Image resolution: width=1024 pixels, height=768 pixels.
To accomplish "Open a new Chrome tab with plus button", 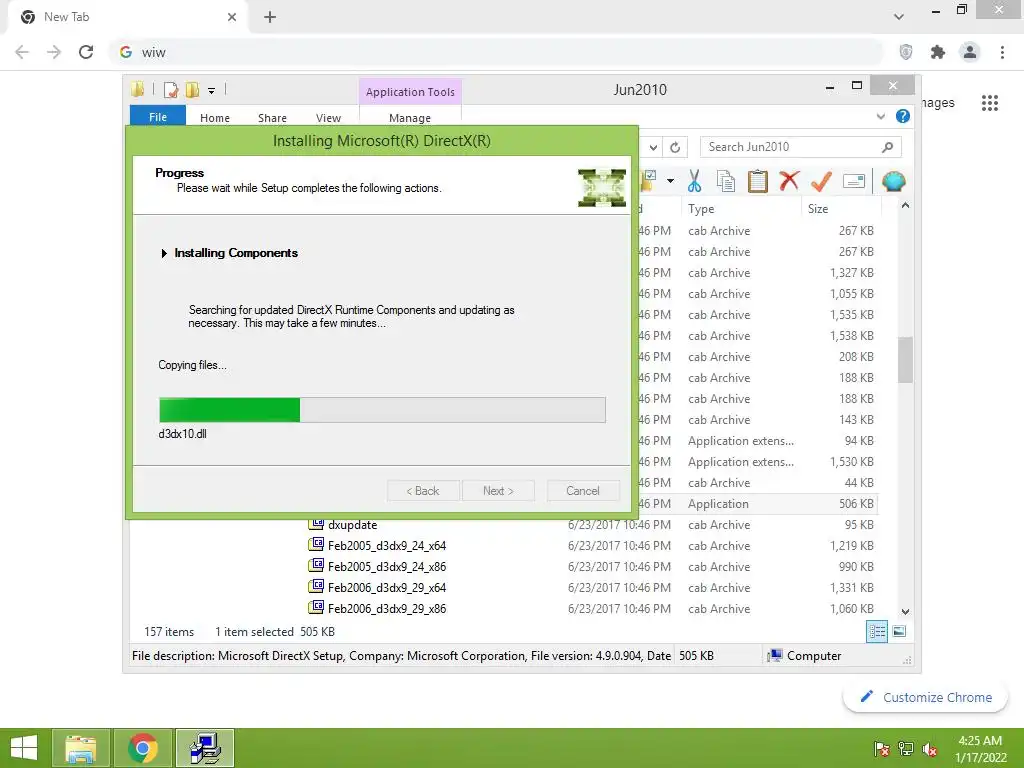I will click(270, 18).
